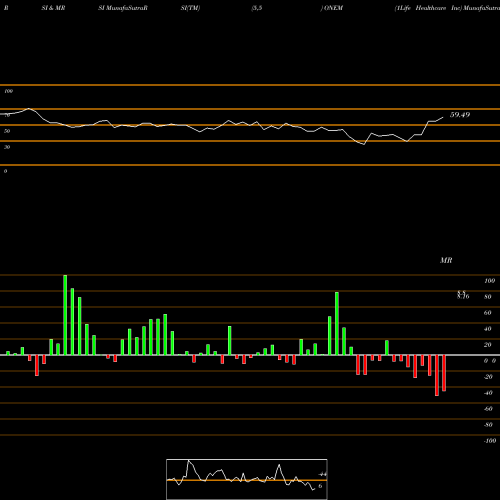Click the 100 label on MR axis
The width and height of the screenshot is (500, 500).
coord(489,281)
